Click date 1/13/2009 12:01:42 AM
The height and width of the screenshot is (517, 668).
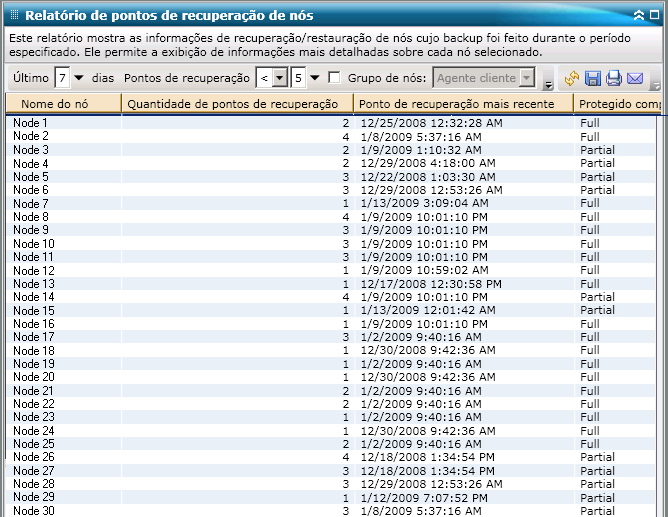pos(428,310)
